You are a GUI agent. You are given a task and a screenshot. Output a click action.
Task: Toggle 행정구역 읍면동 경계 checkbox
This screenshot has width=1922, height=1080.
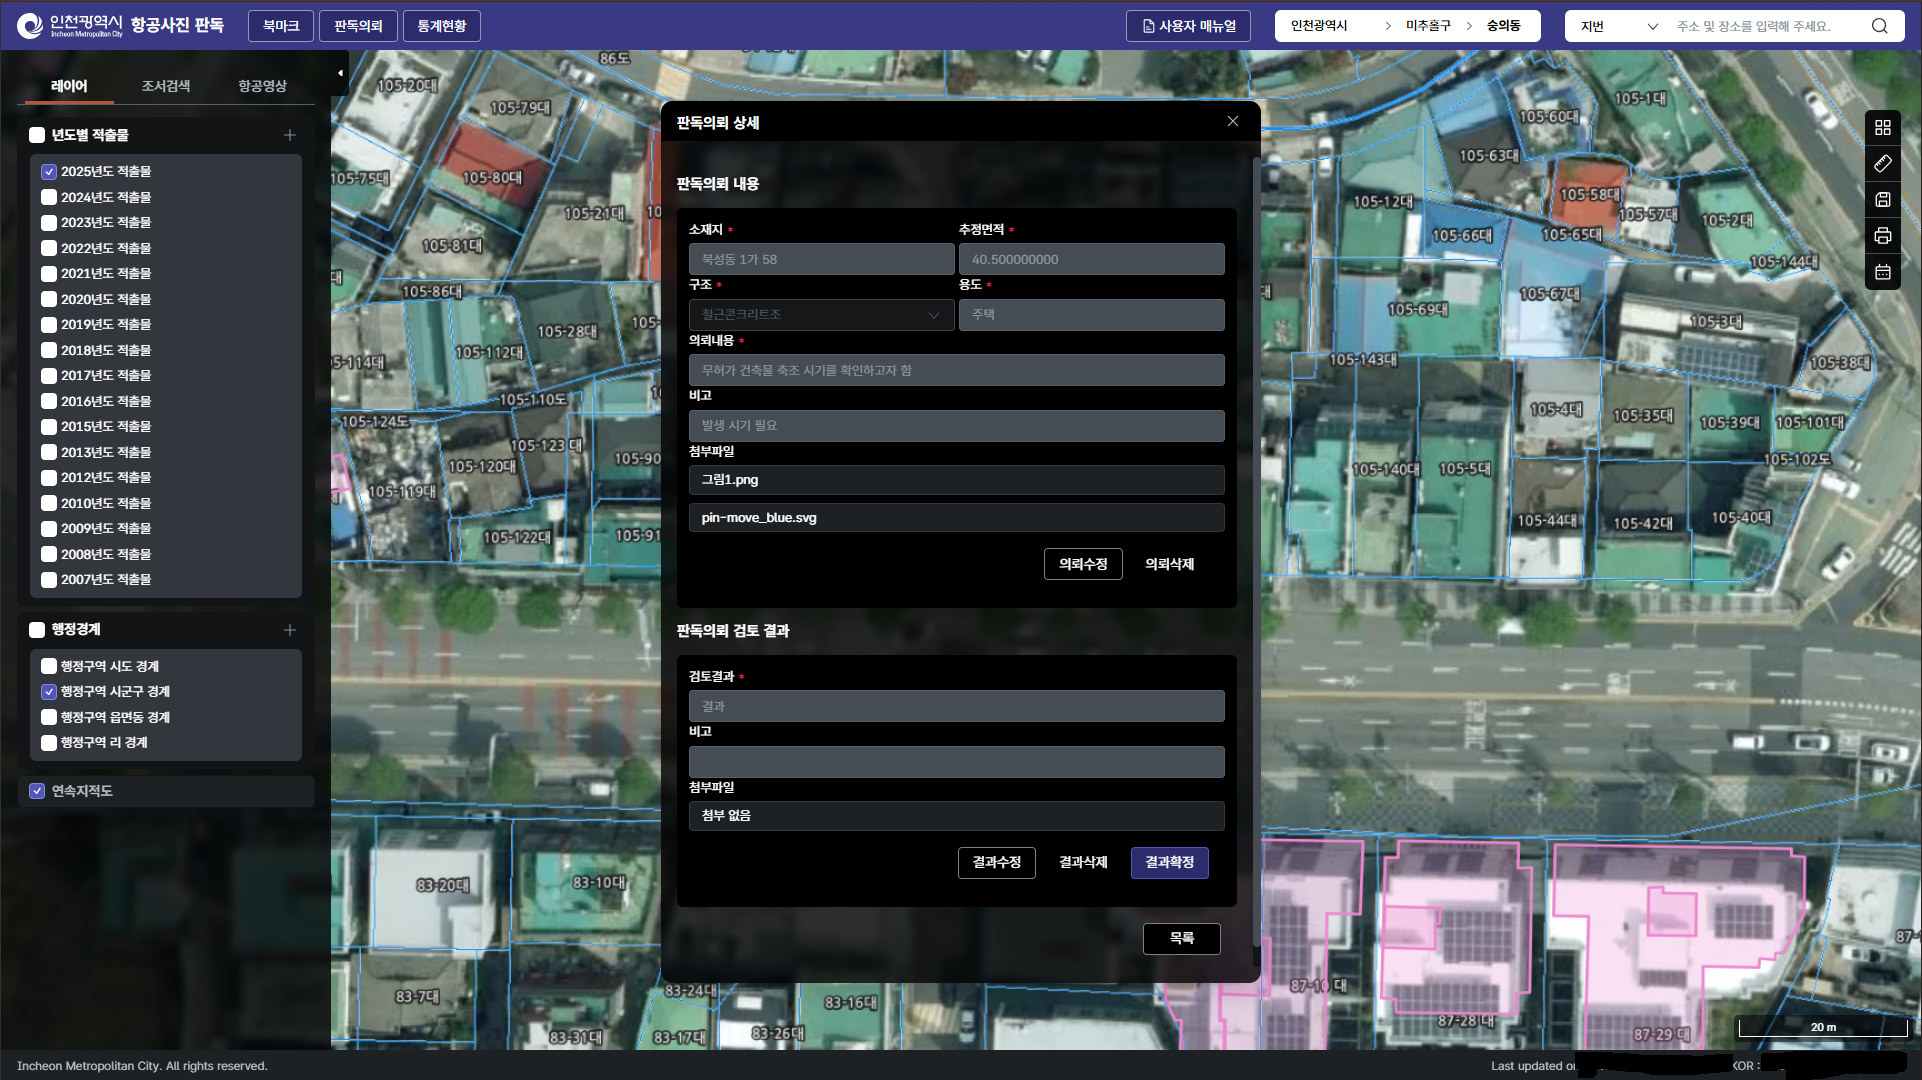49,717
